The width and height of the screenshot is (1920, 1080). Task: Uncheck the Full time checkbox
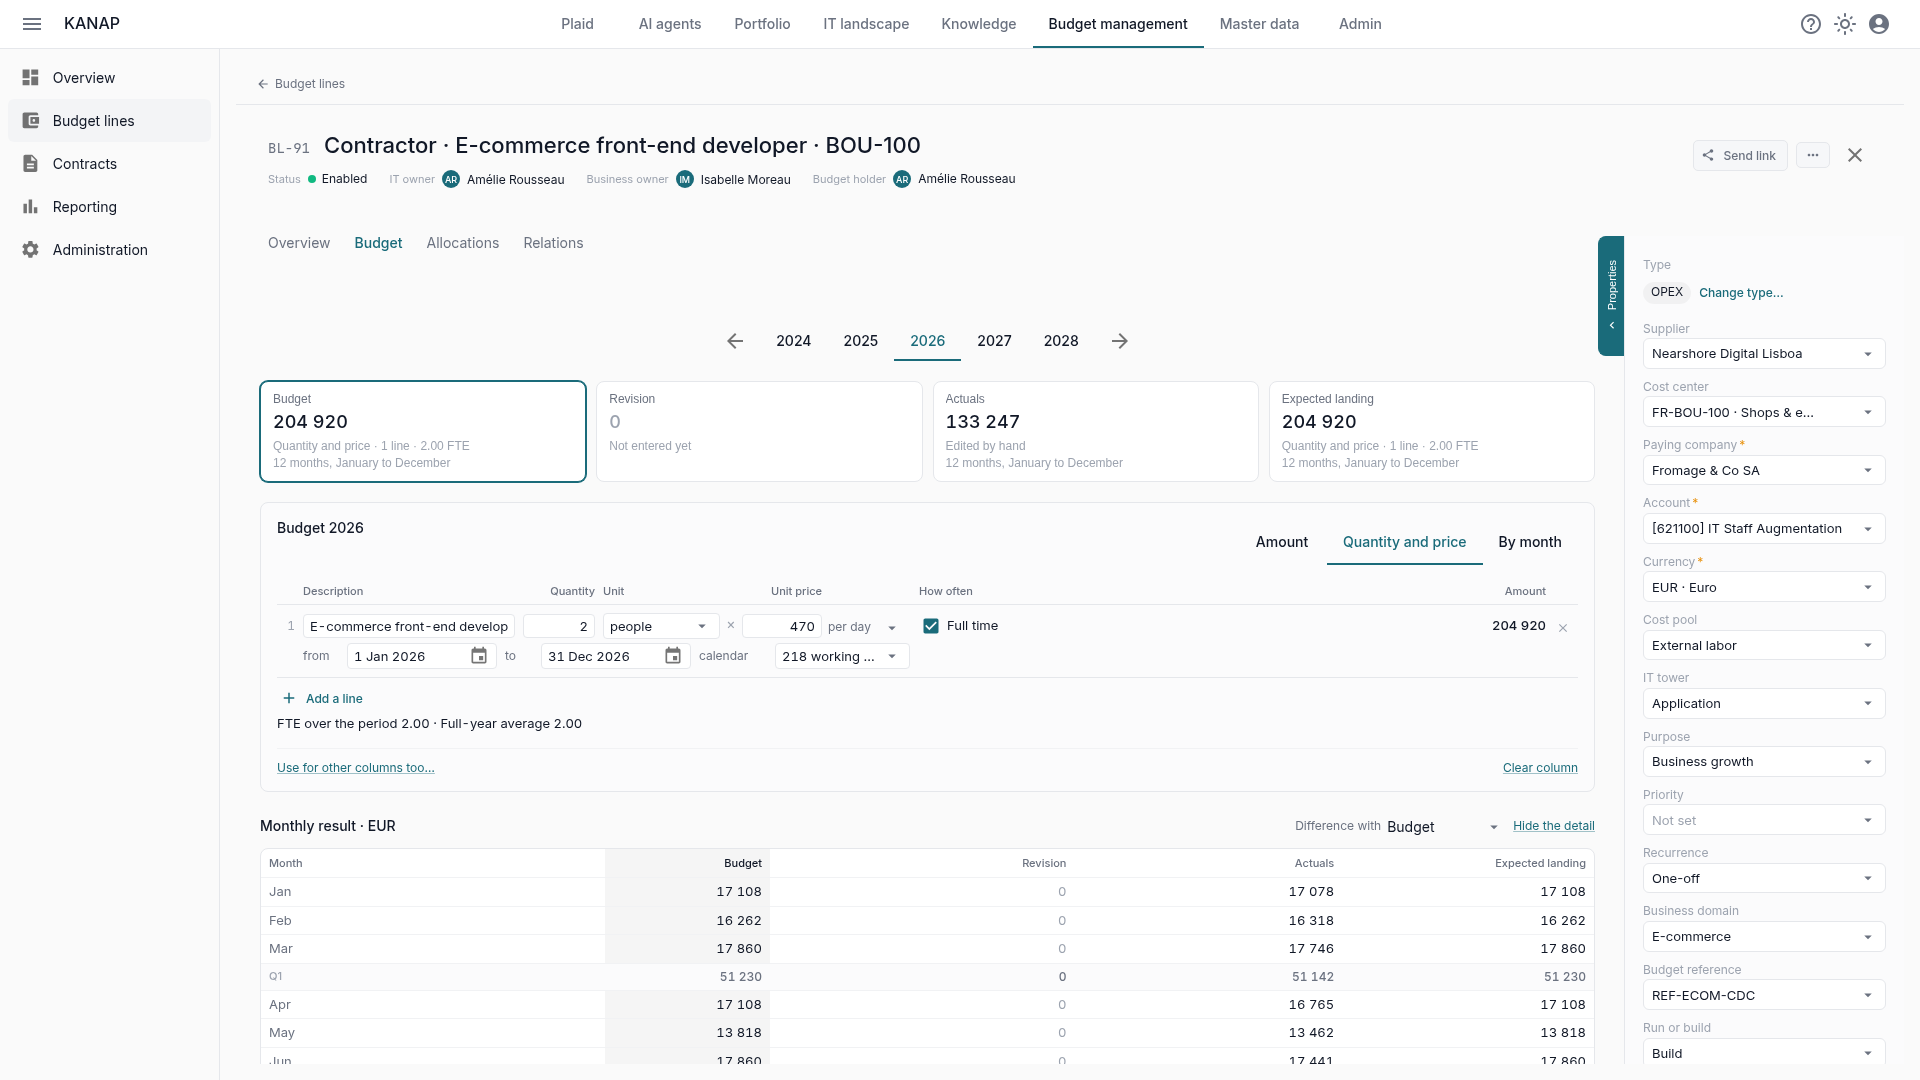tap(931, 626)
